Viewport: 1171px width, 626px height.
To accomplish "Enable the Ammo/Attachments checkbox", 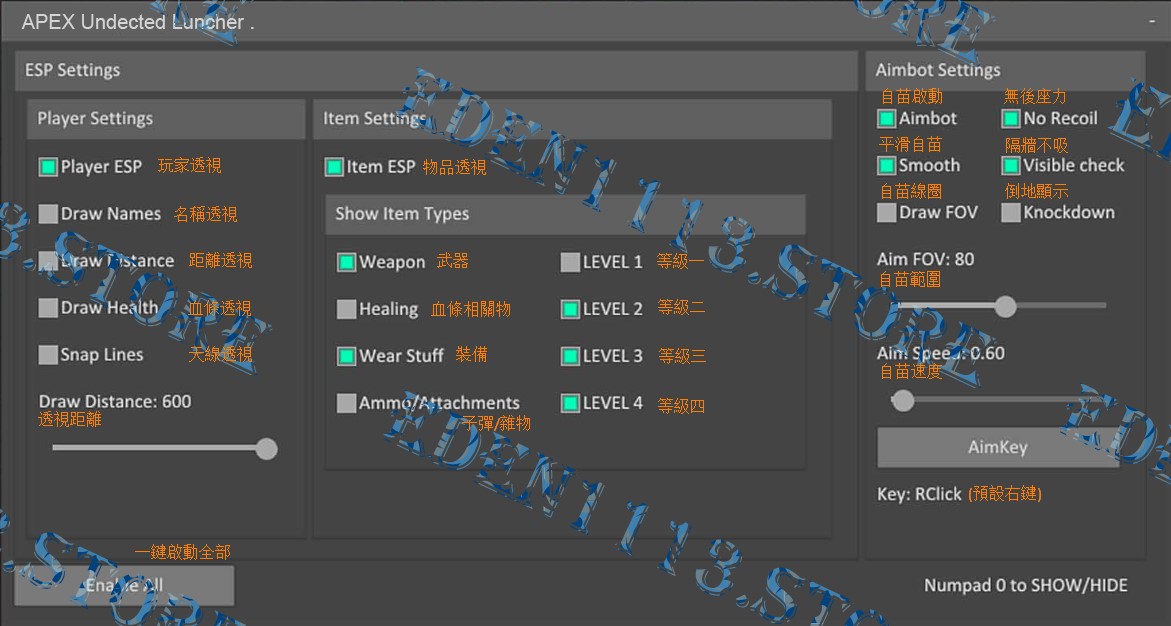I will pyautogui.click(x=346, y=404).
